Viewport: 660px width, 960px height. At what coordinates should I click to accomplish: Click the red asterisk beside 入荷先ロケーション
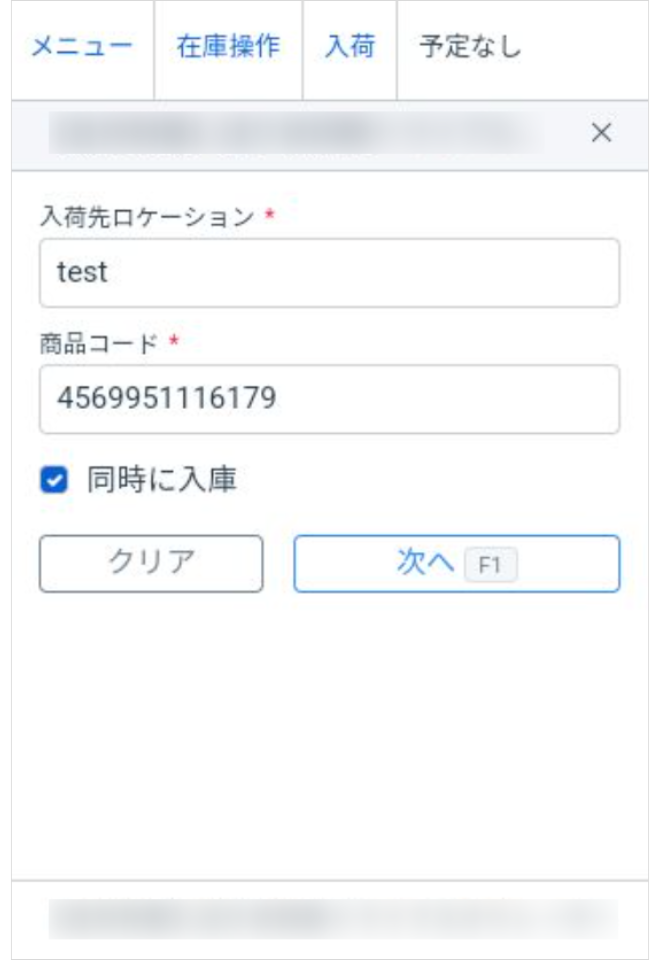[269, 216]
